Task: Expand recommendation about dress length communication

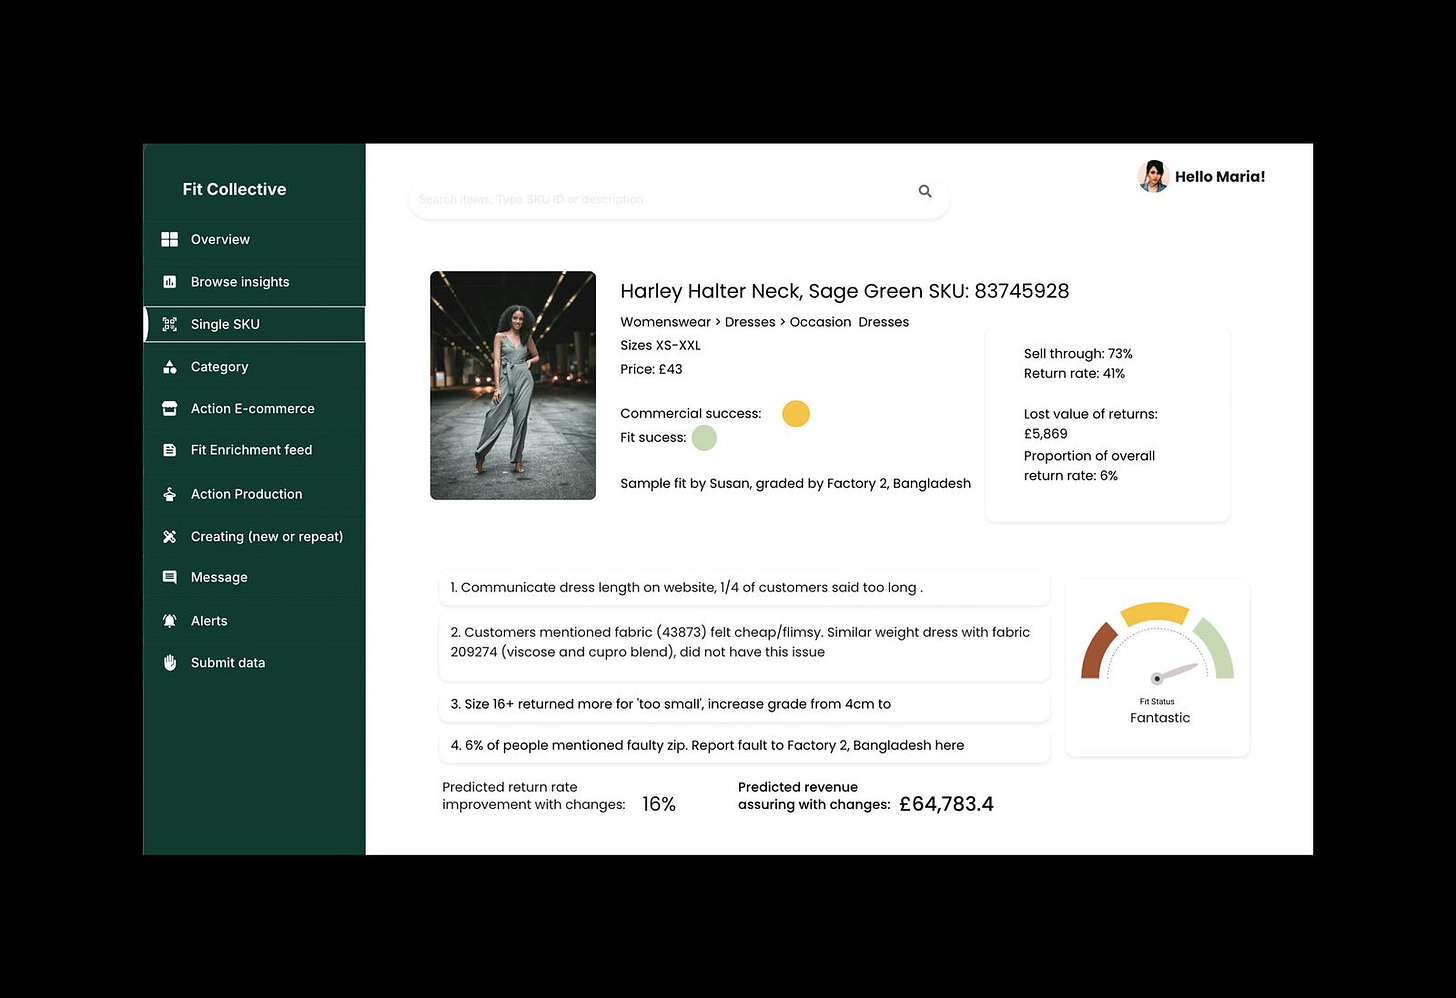Action: (744, 588)
